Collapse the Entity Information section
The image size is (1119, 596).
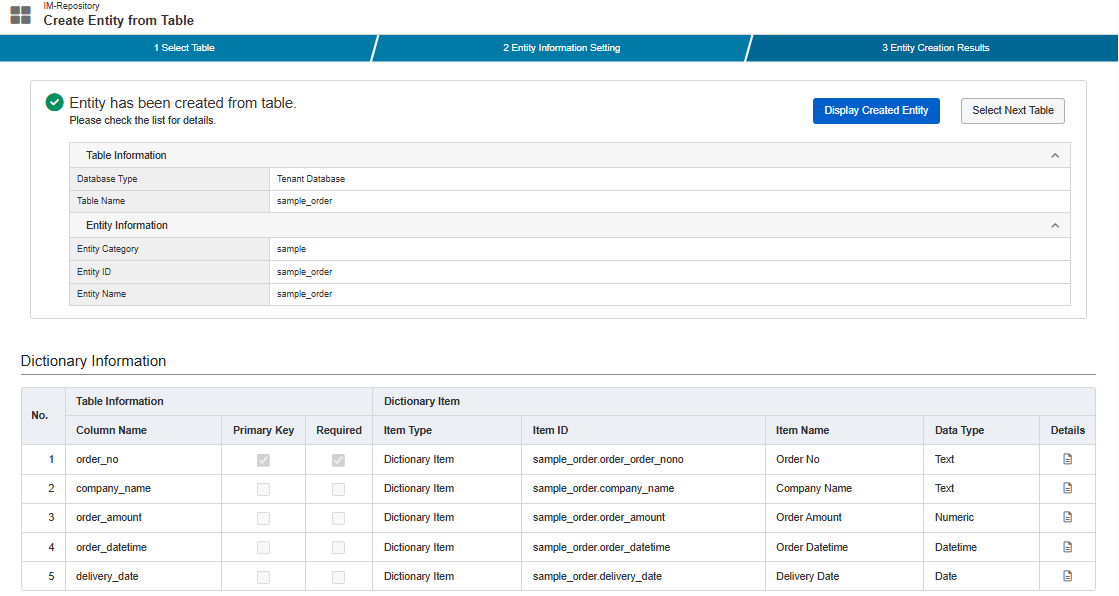(x=1055, y=226)
